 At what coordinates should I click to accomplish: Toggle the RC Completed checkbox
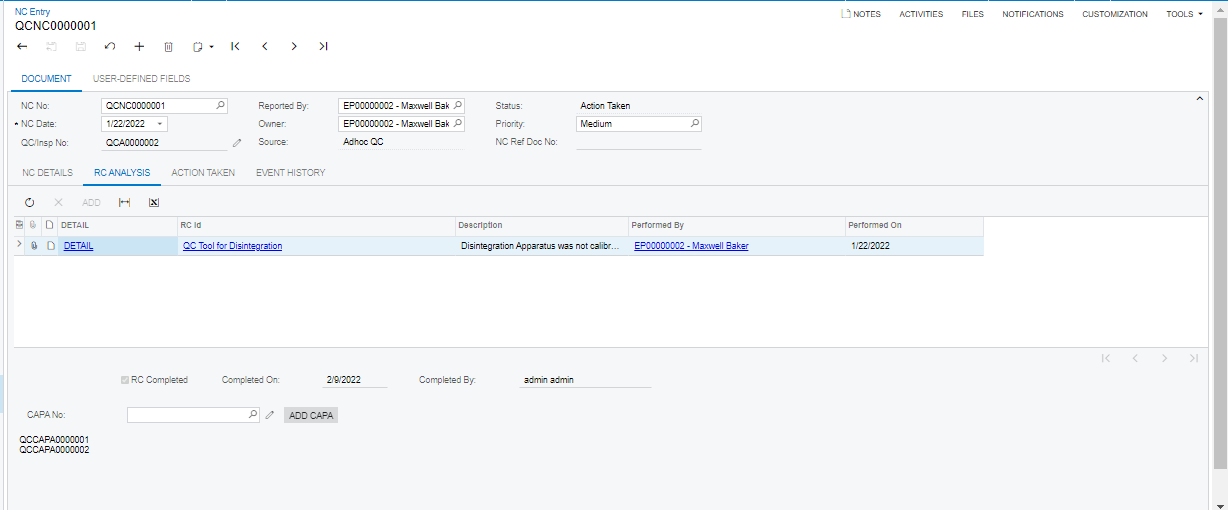125,380
